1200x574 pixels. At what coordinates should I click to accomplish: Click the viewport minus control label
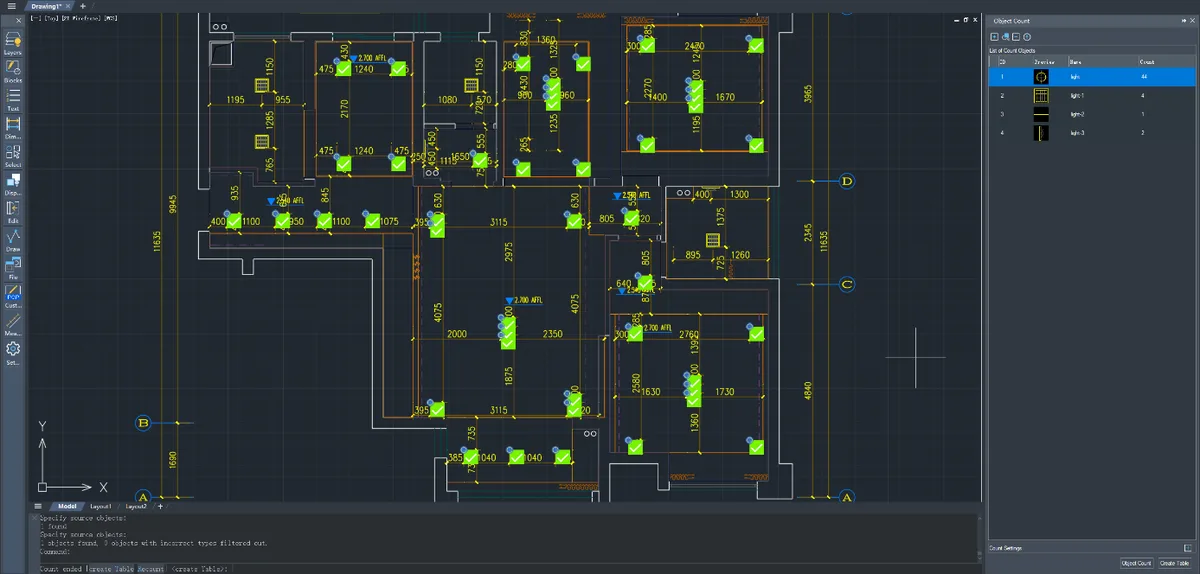click(35, 19)
